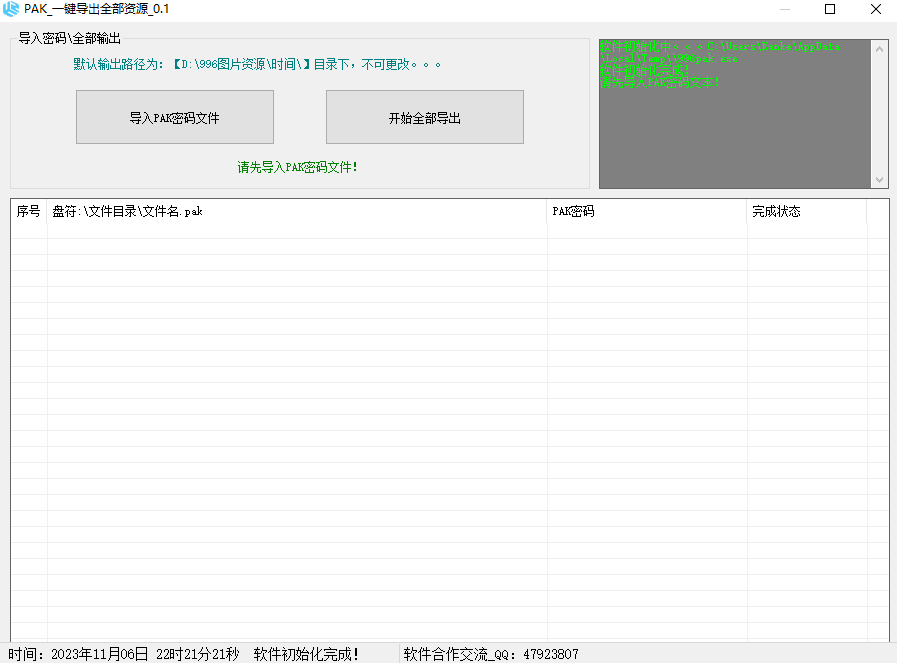
Task: Maximize the PAK export window
Action: 830,9
